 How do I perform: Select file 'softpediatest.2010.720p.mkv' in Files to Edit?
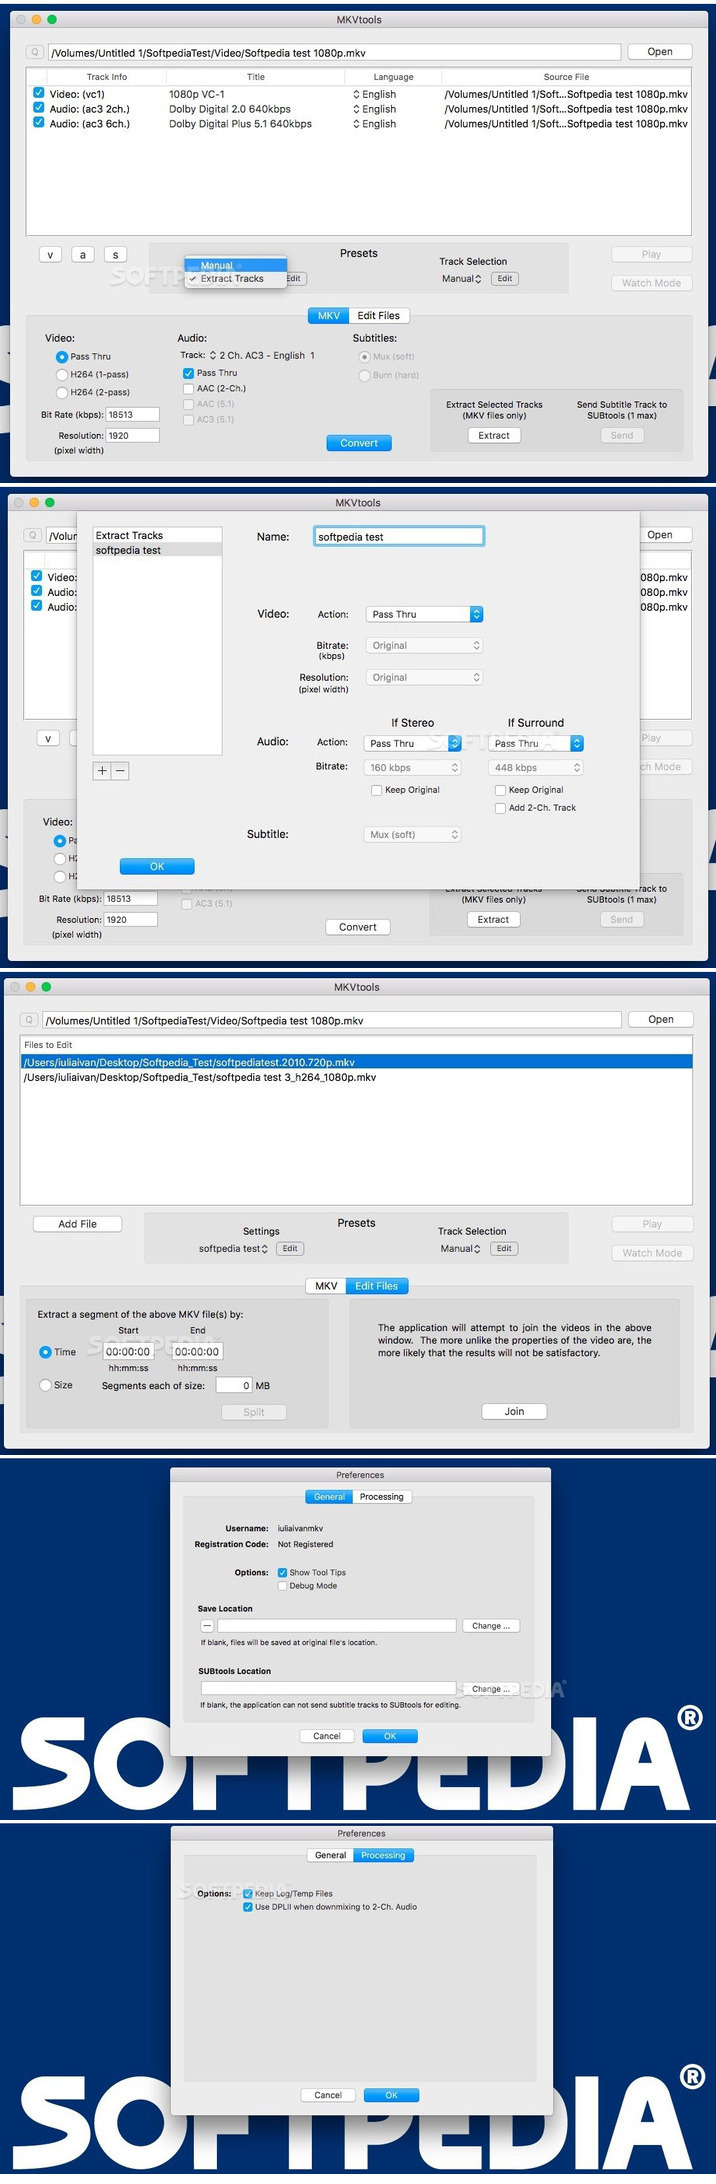point(356,1062)
